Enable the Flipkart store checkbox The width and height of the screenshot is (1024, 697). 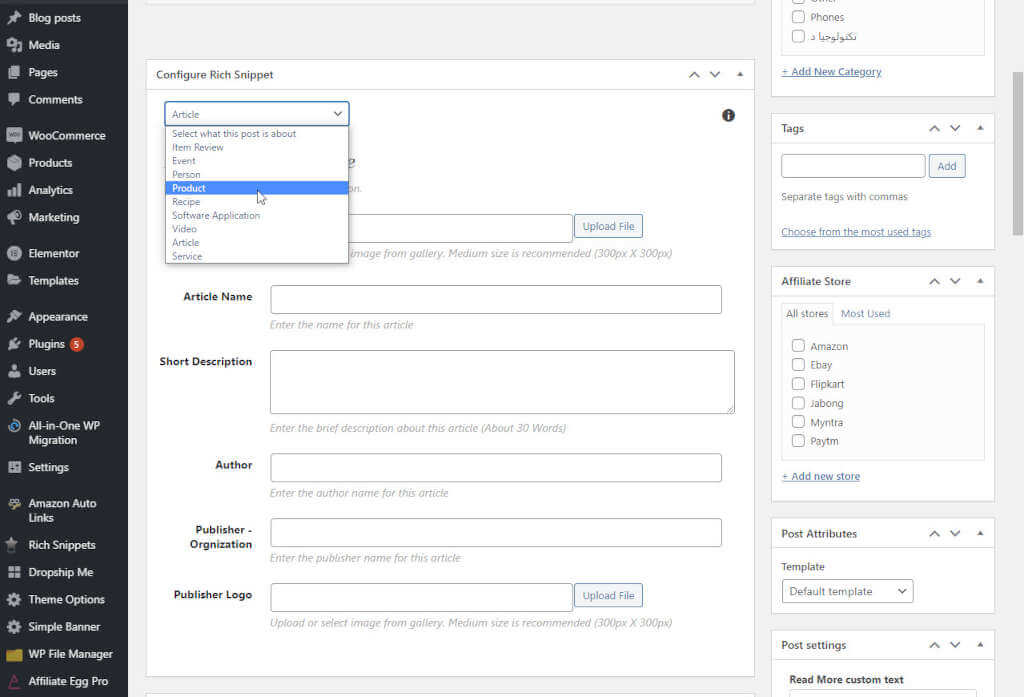(798, 383)
